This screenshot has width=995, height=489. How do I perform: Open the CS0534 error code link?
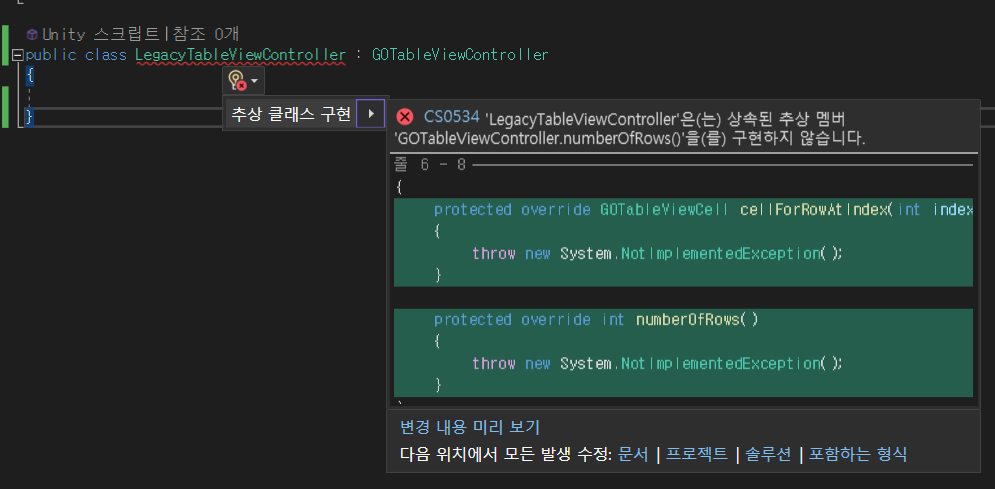tap(452, 117)
